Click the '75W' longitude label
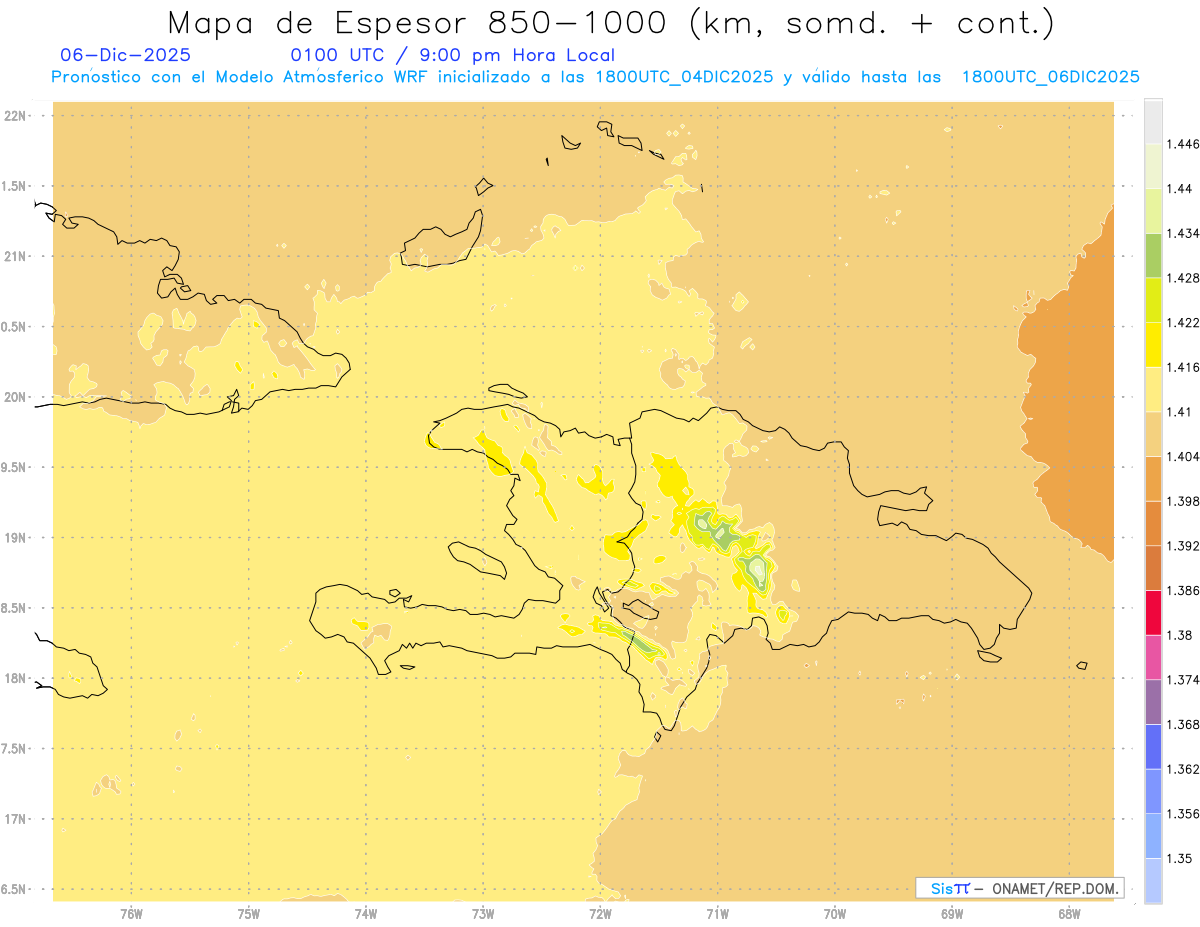The image size is (1200, 927). coord(248,914)
